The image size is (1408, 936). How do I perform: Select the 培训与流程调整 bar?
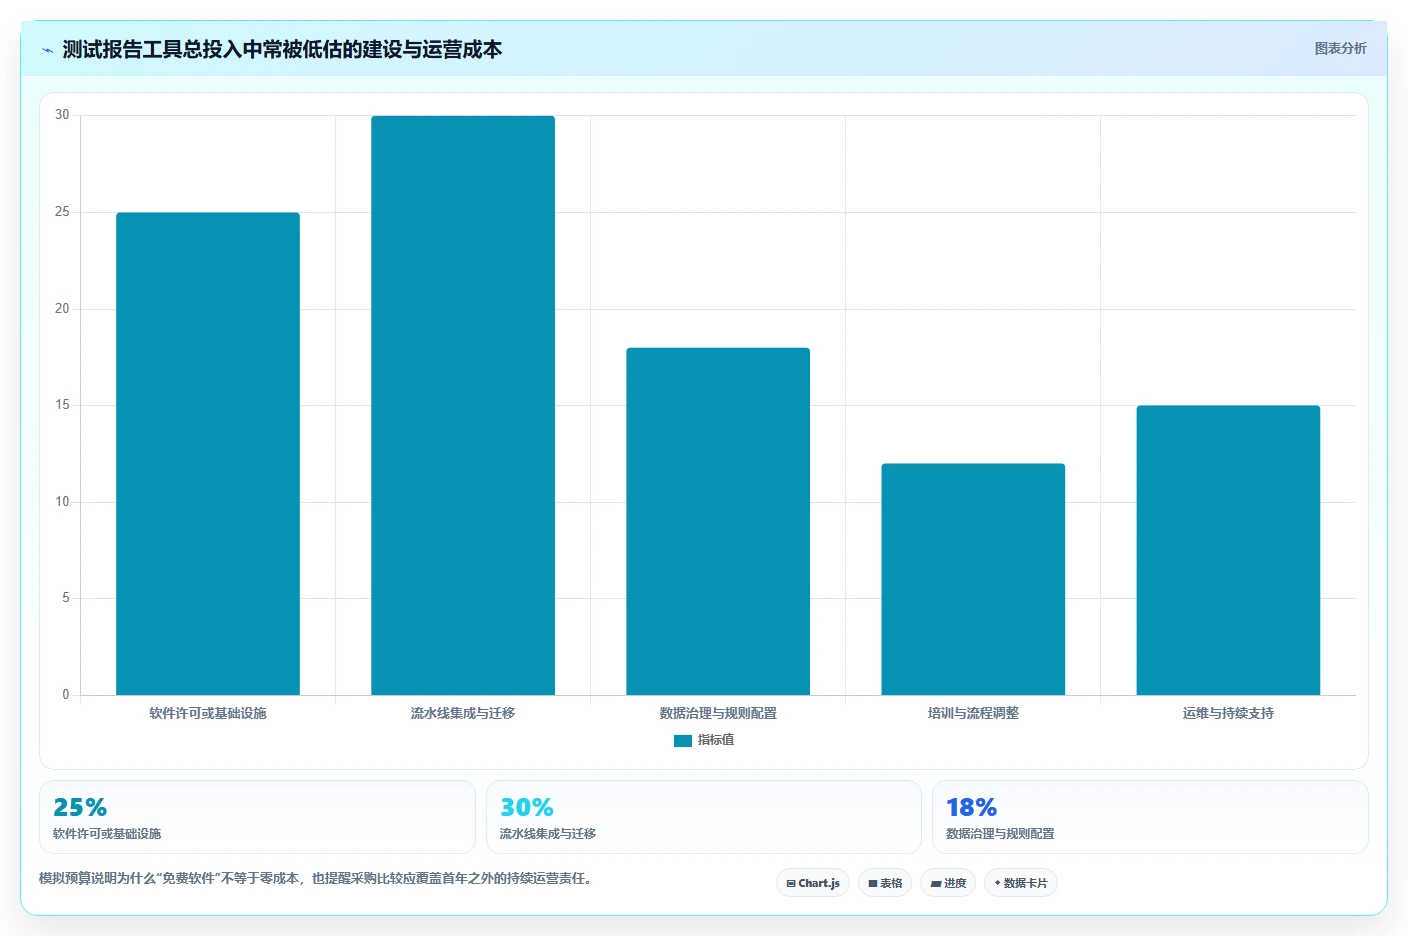[x=973, y=579]
